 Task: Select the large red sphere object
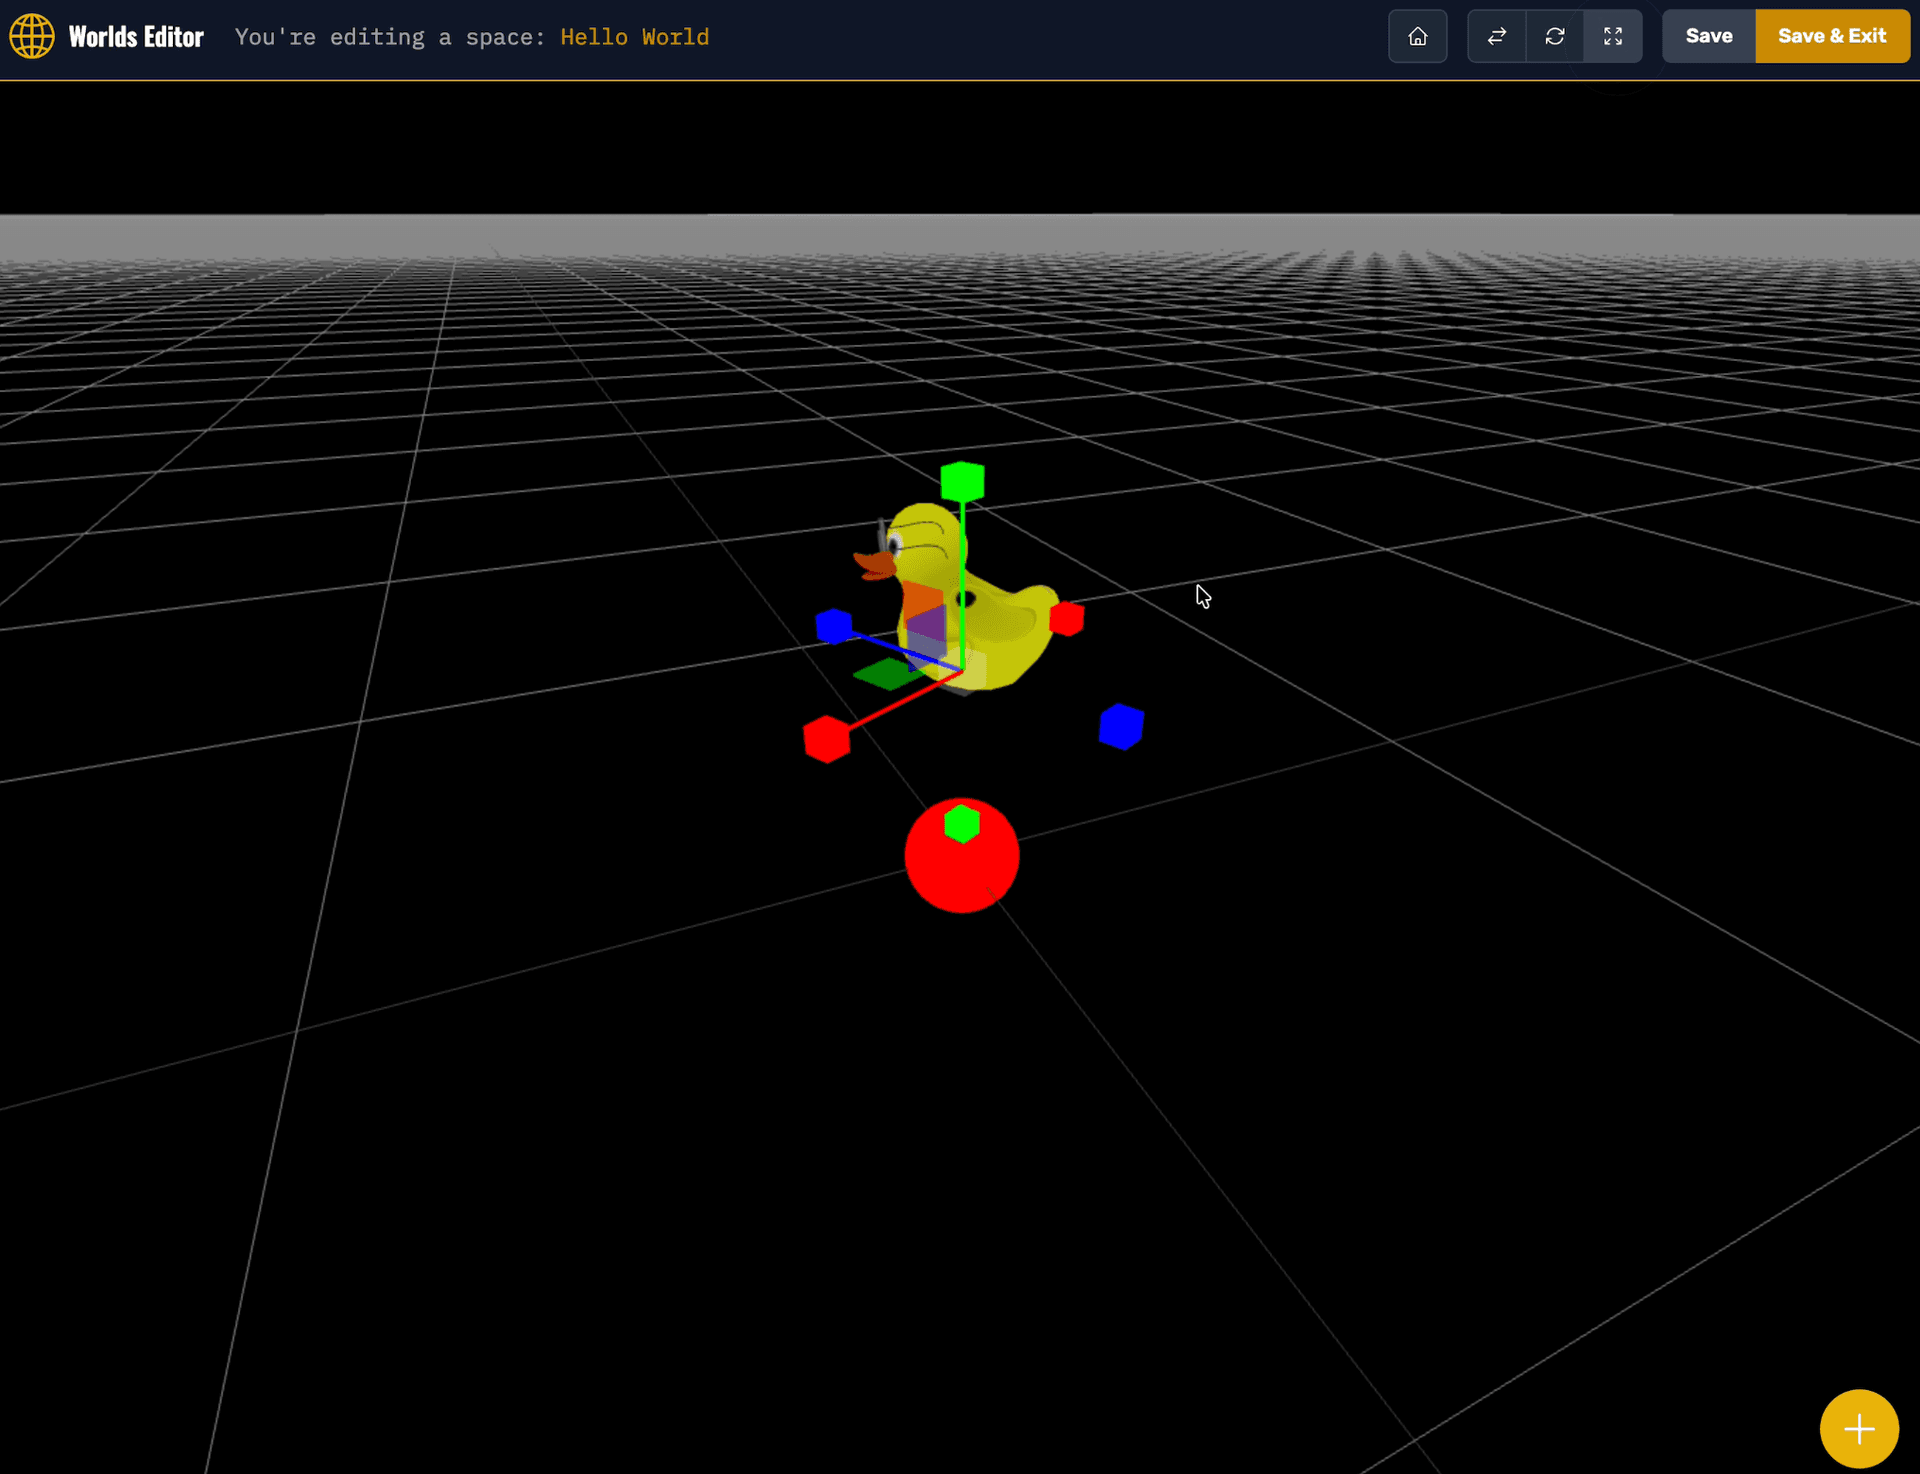[x=961, y=872]
